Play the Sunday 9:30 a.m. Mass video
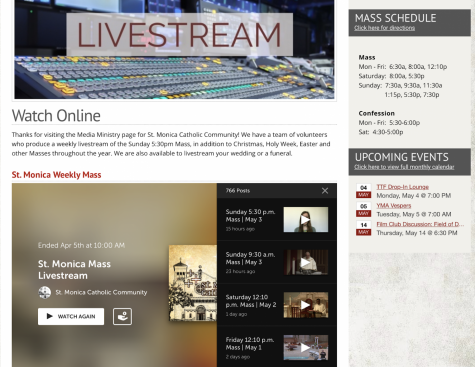475x367 pixels. [x=306, y=262]
